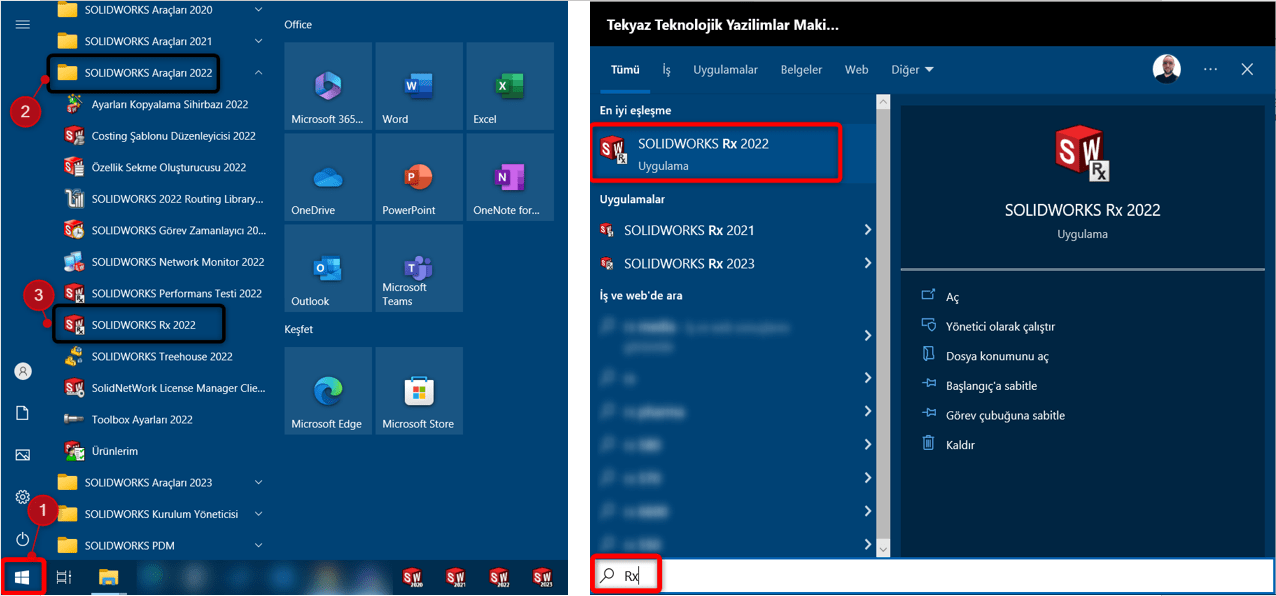
Task: Open the SOLIDWORKS Rx 2022 best match result
Action: click(716, 154)
